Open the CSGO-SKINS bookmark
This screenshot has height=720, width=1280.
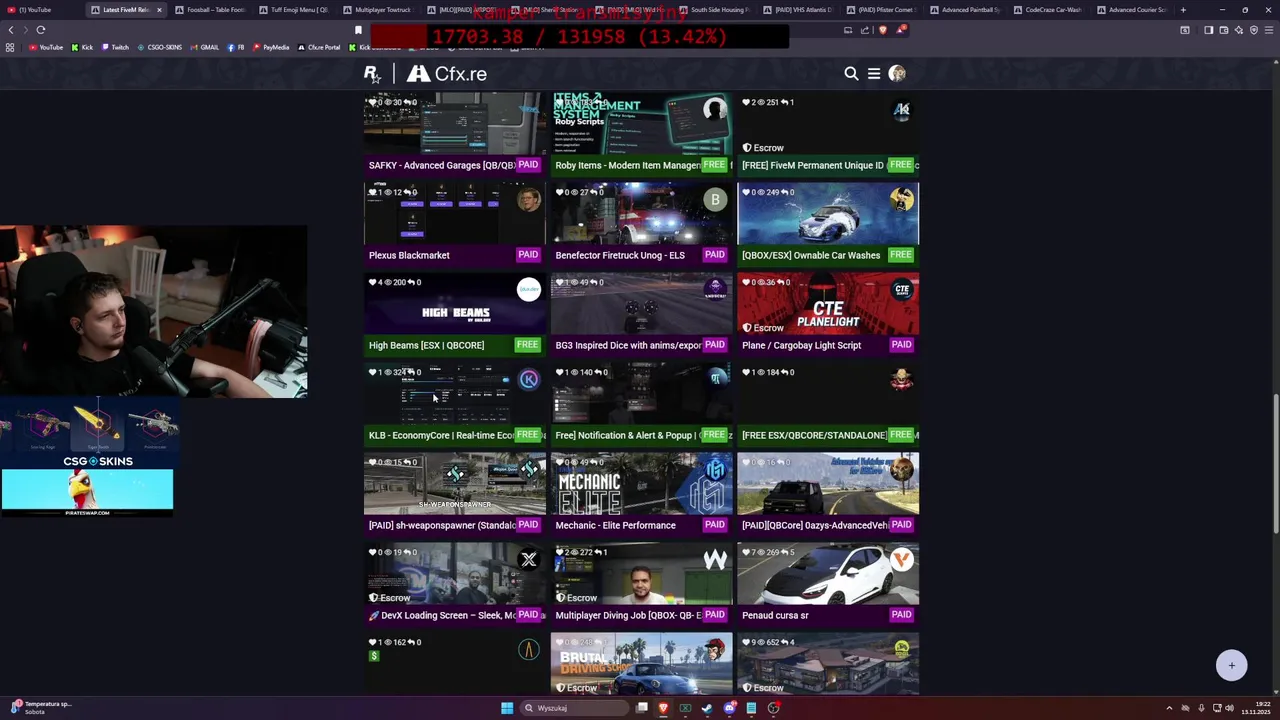(x=160, y=47)
